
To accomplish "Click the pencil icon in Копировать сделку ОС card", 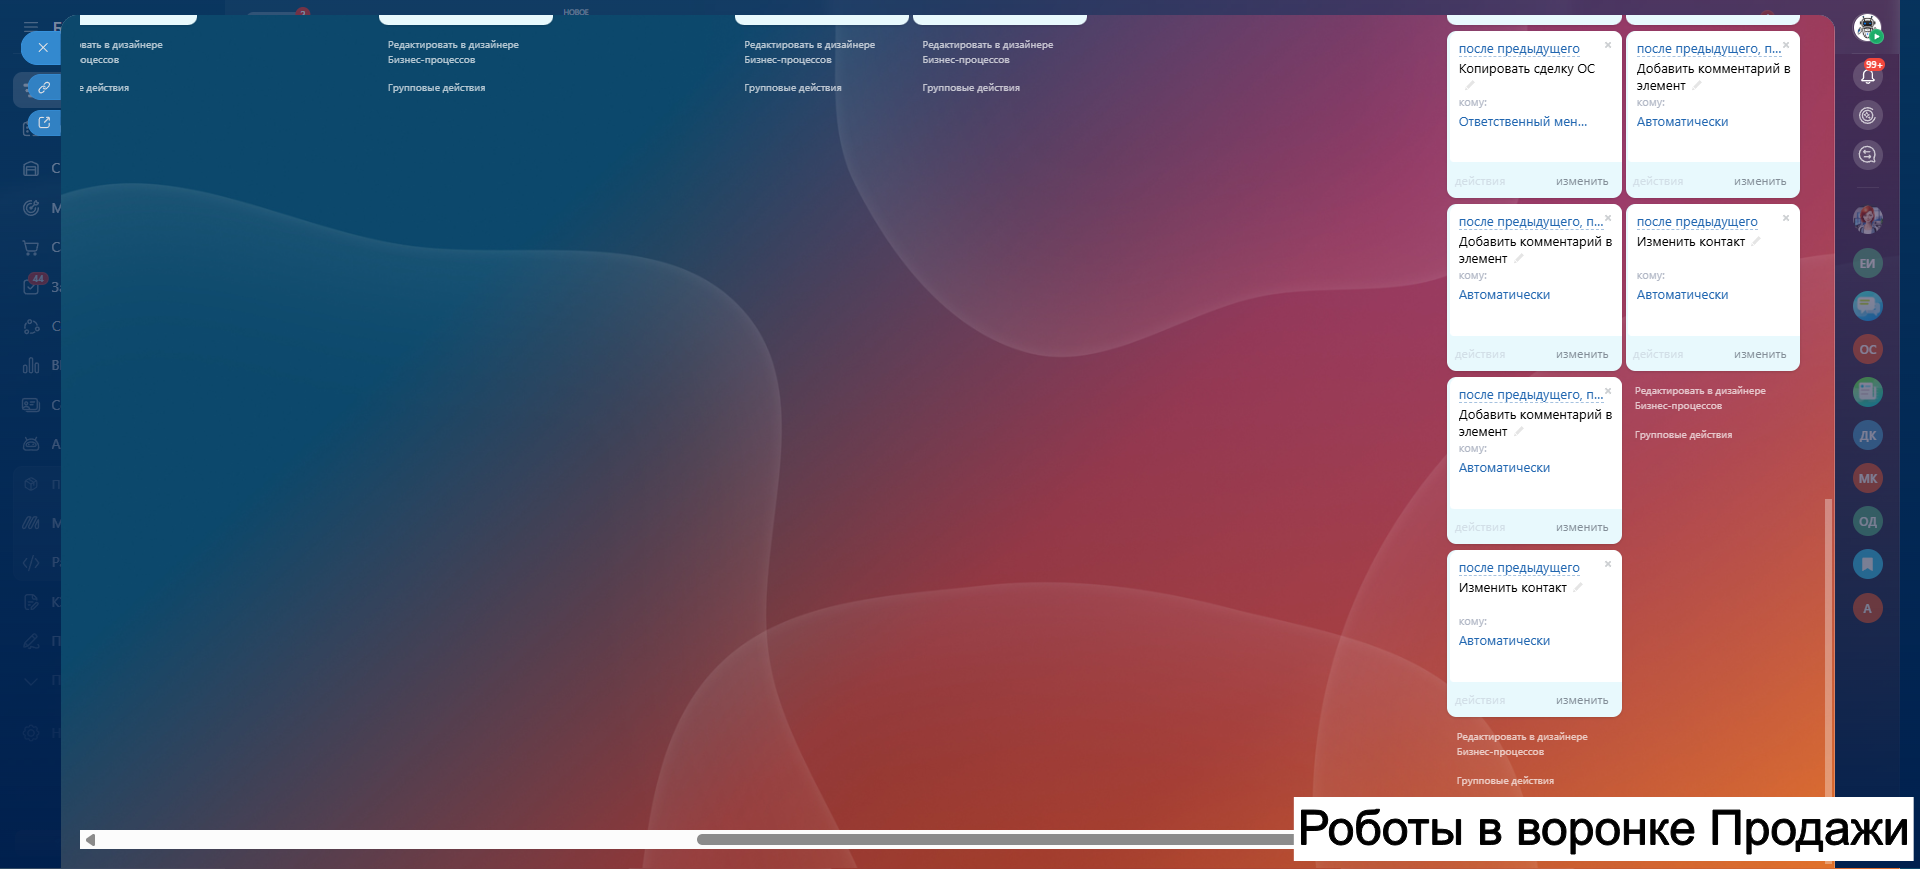I will click(1469, 86).
